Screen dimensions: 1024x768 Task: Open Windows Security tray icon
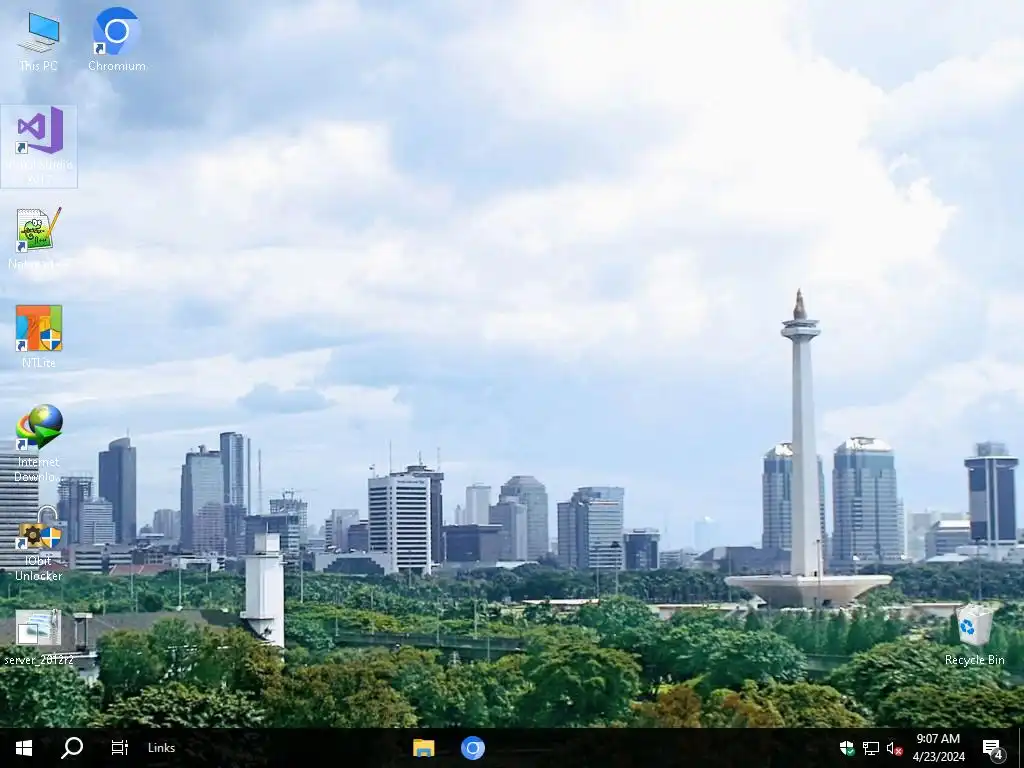[x=847, y=748]
